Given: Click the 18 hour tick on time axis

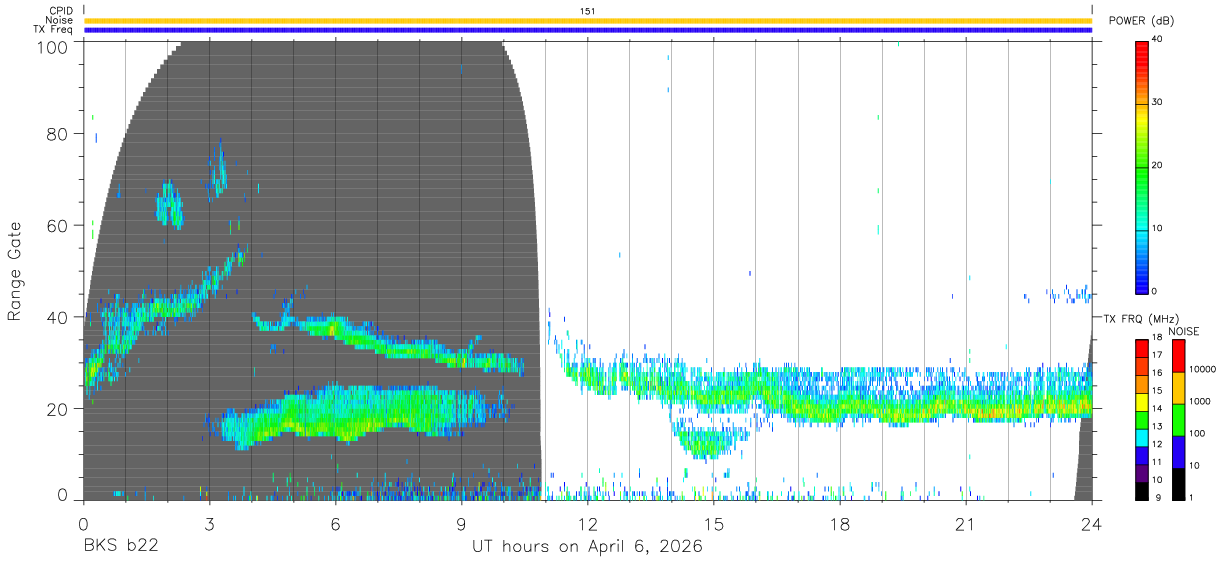Looking at the screenshot, I should (840, 522).
